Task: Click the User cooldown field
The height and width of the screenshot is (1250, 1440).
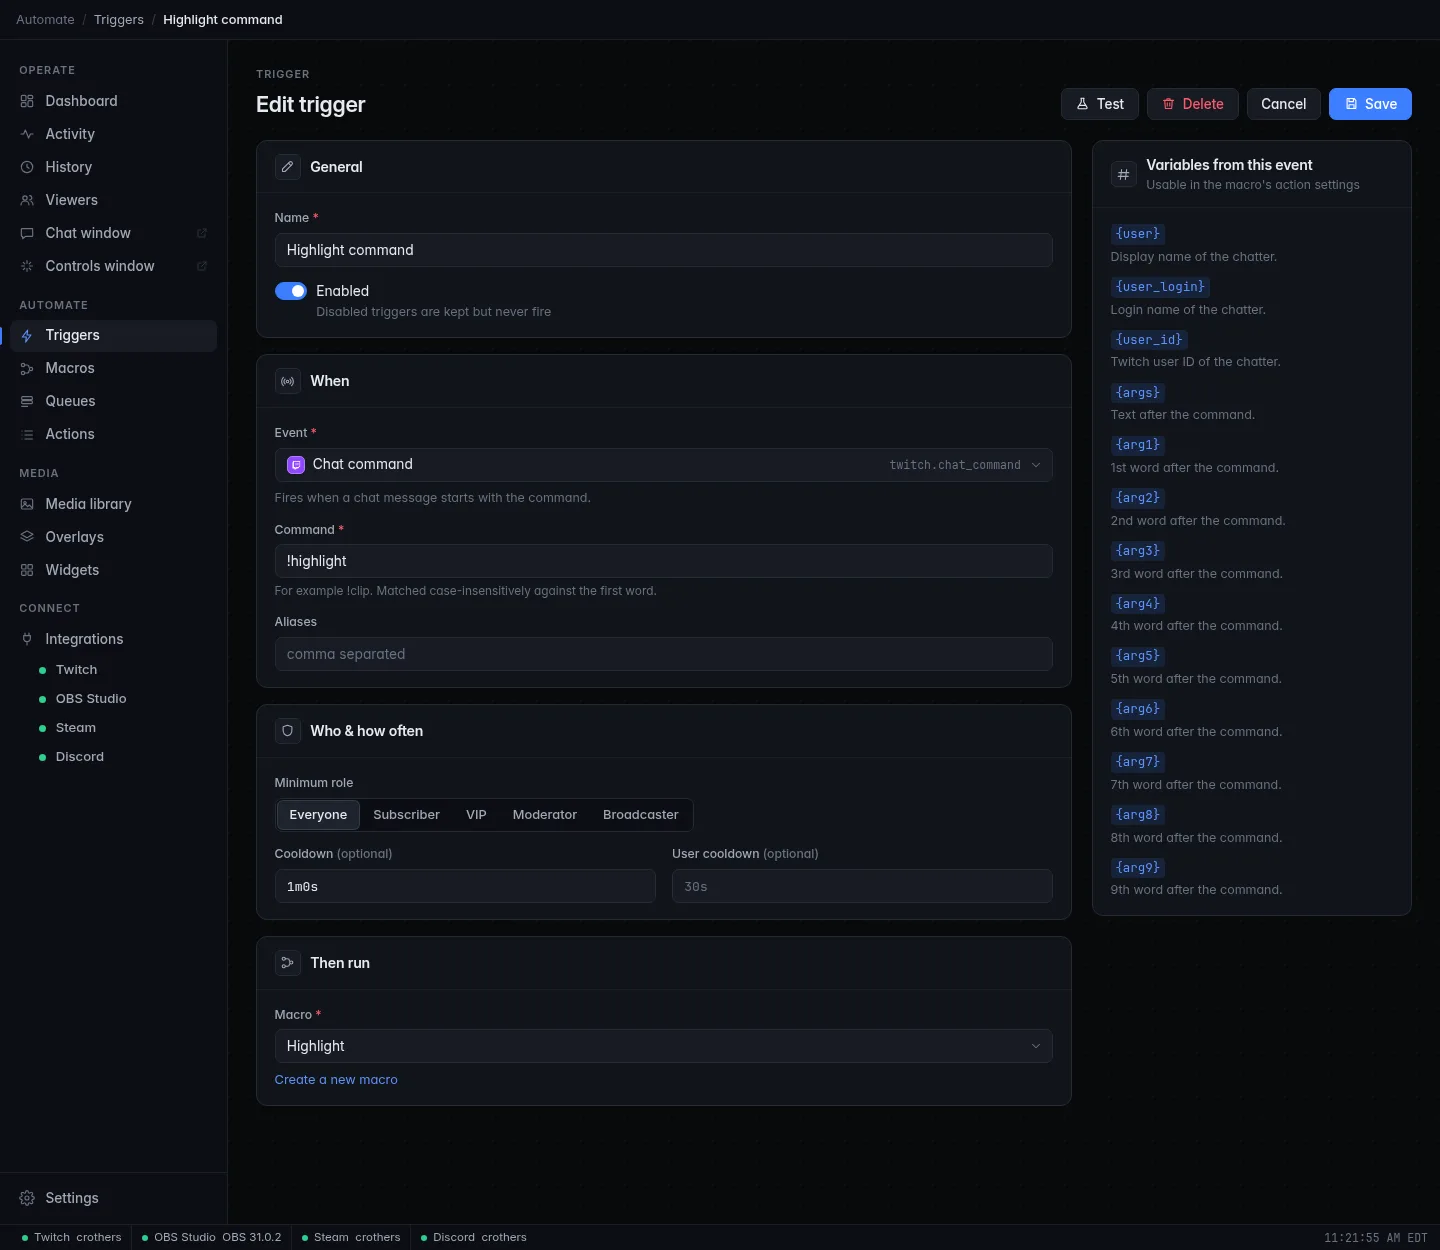Action: click(x=862, y=887)
